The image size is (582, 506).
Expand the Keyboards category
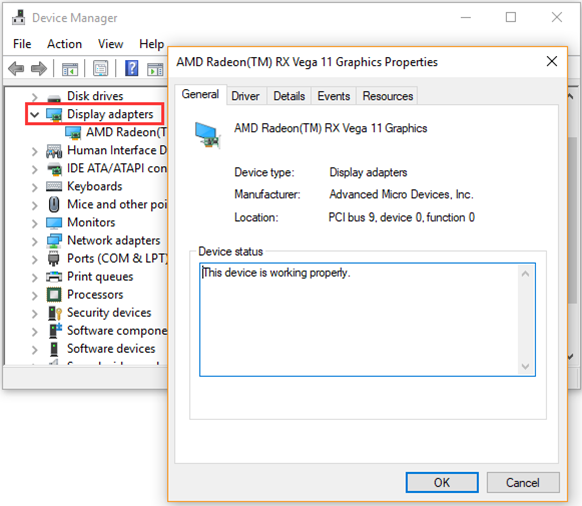[35, 187]
